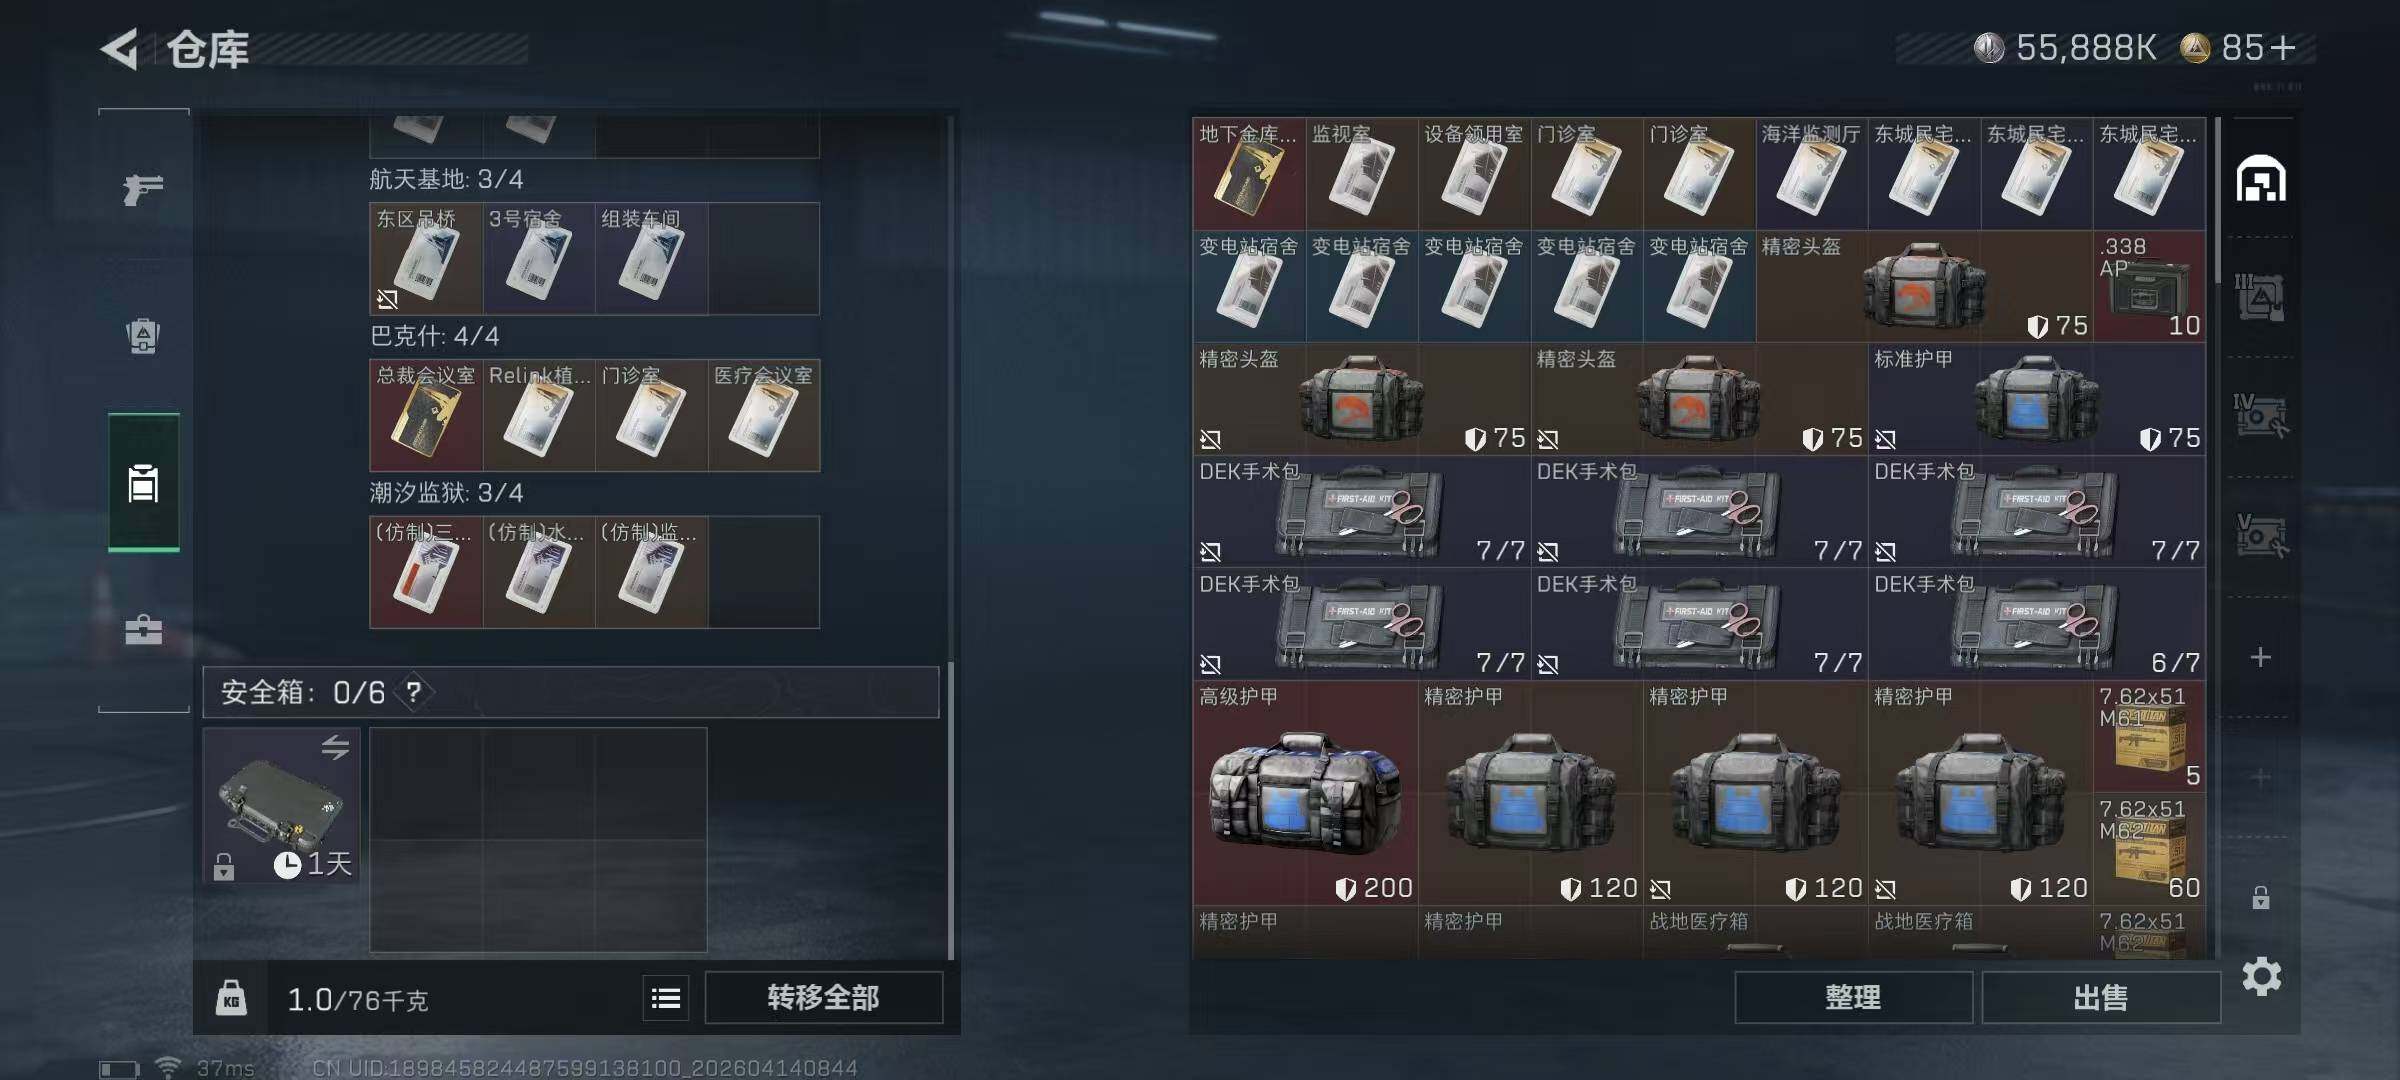Open the level IV expansion case icon
Screen dimensions: 2400x1080
tap(2260, 416)
